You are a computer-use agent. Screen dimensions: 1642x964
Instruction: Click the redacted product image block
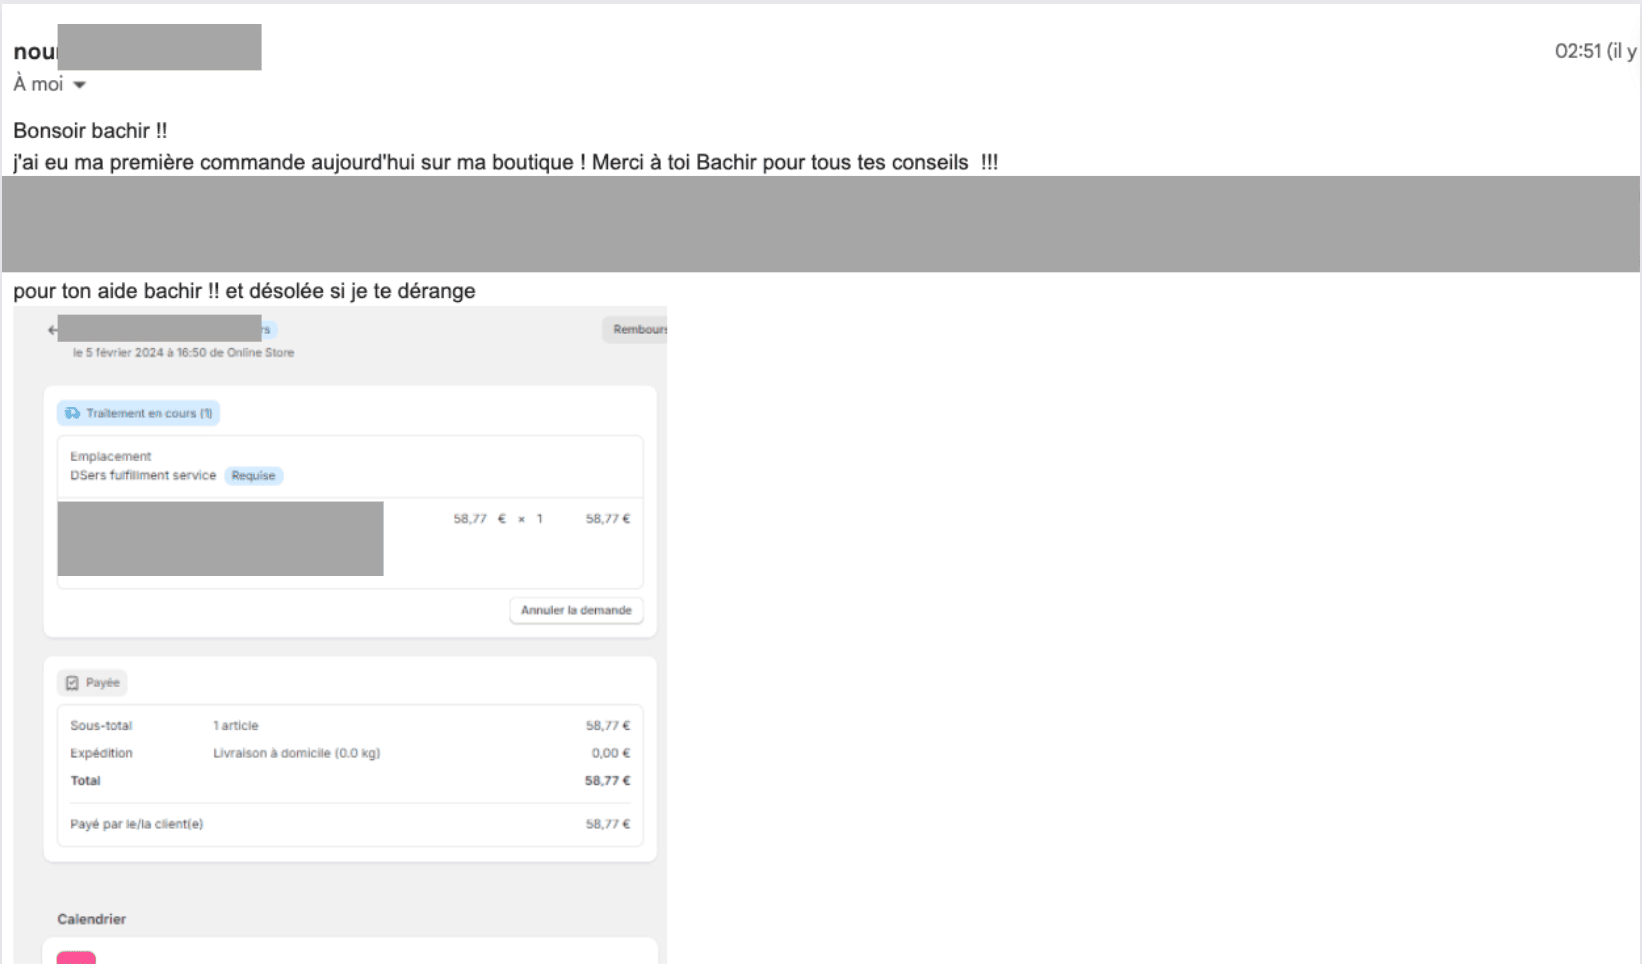coord(220,539)
